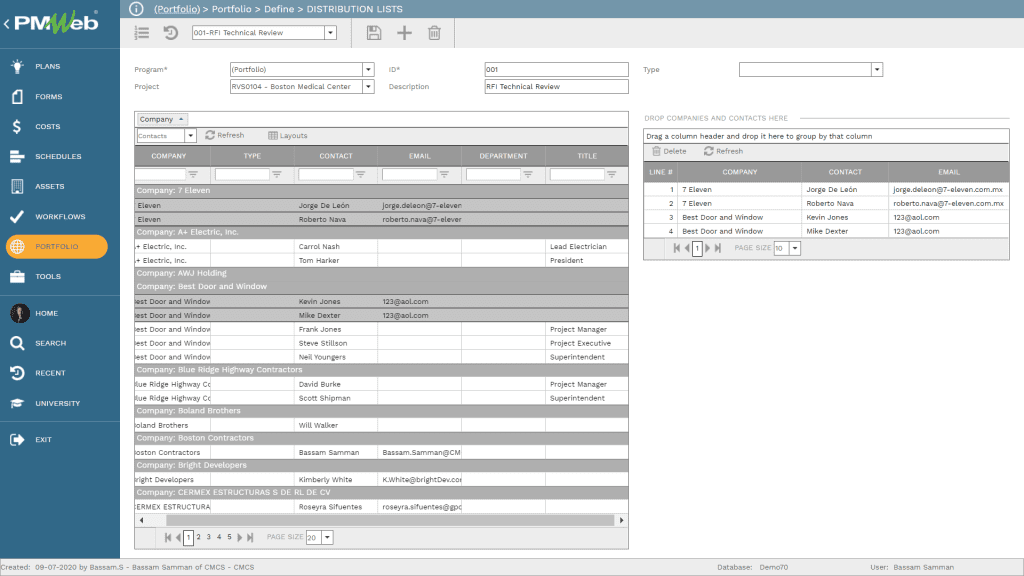The image size is (1024, 576).
Task: Open the Workflows module
Action: point(59,216)
